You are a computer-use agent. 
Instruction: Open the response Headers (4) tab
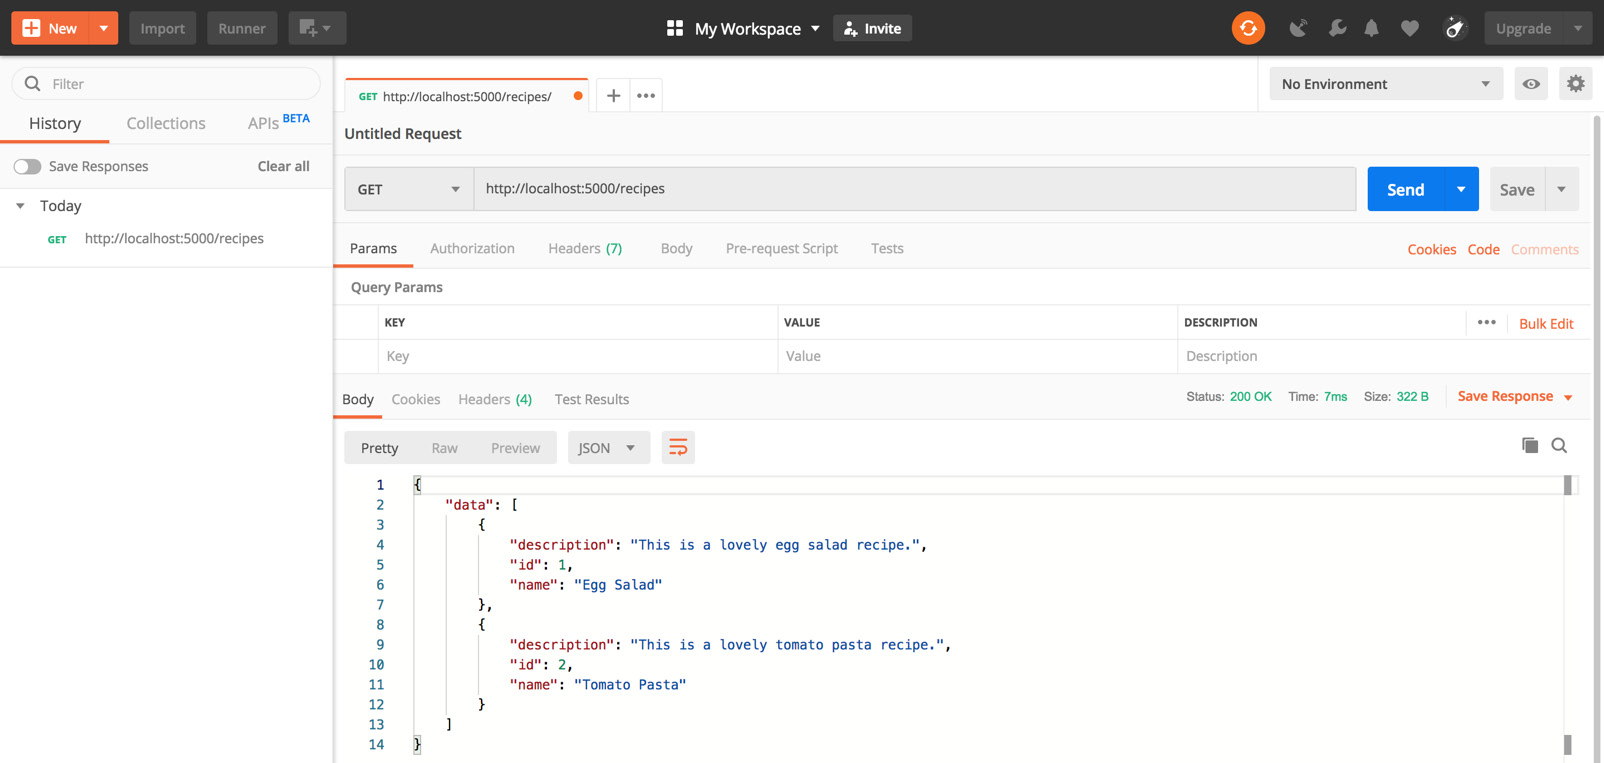click(495, 399)
